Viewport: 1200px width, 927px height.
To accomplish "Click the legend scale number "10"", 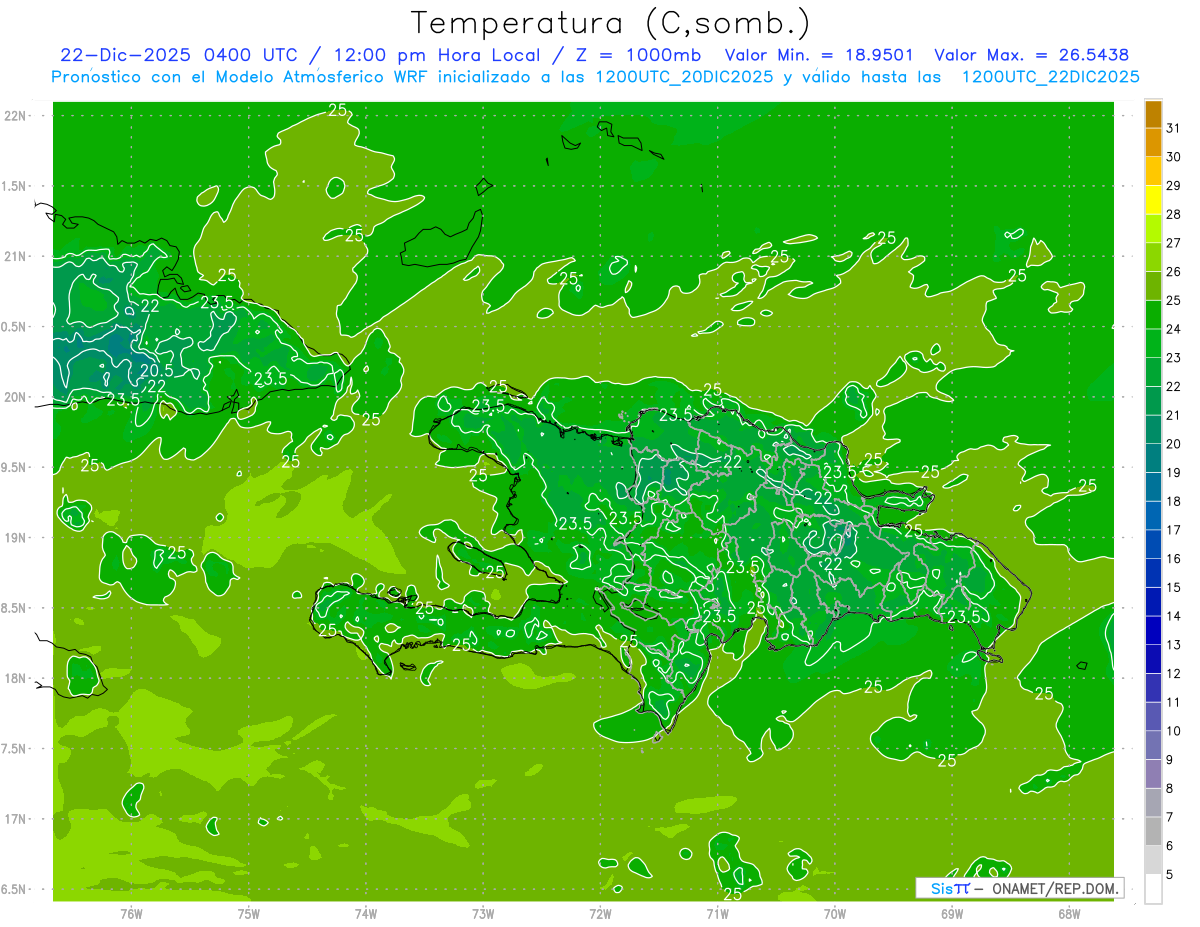I will click(x=1173, y=731).
